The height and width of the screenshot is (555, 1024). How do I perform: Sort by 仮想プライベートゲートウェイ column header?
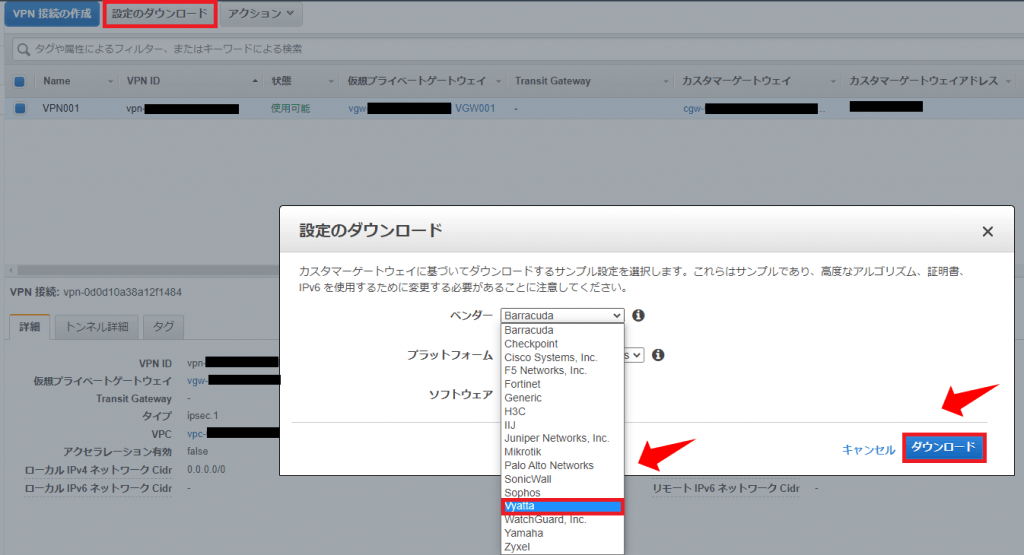(x=417, y=81)
